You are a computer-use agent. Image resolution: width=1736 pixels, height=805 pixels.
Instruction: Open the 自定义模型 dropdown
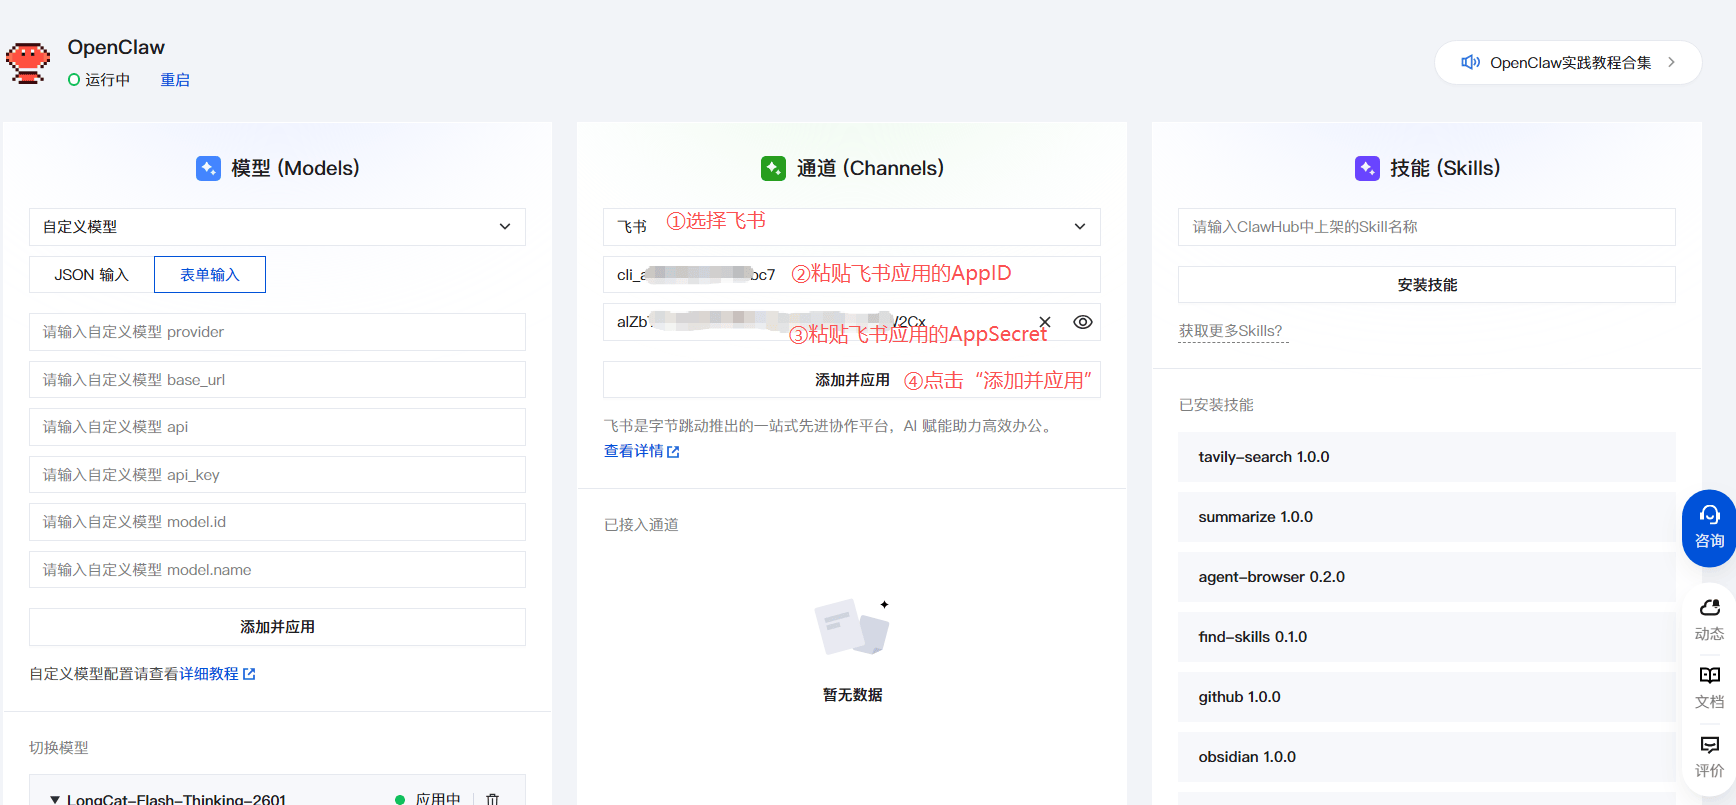(x=277, y=227)
